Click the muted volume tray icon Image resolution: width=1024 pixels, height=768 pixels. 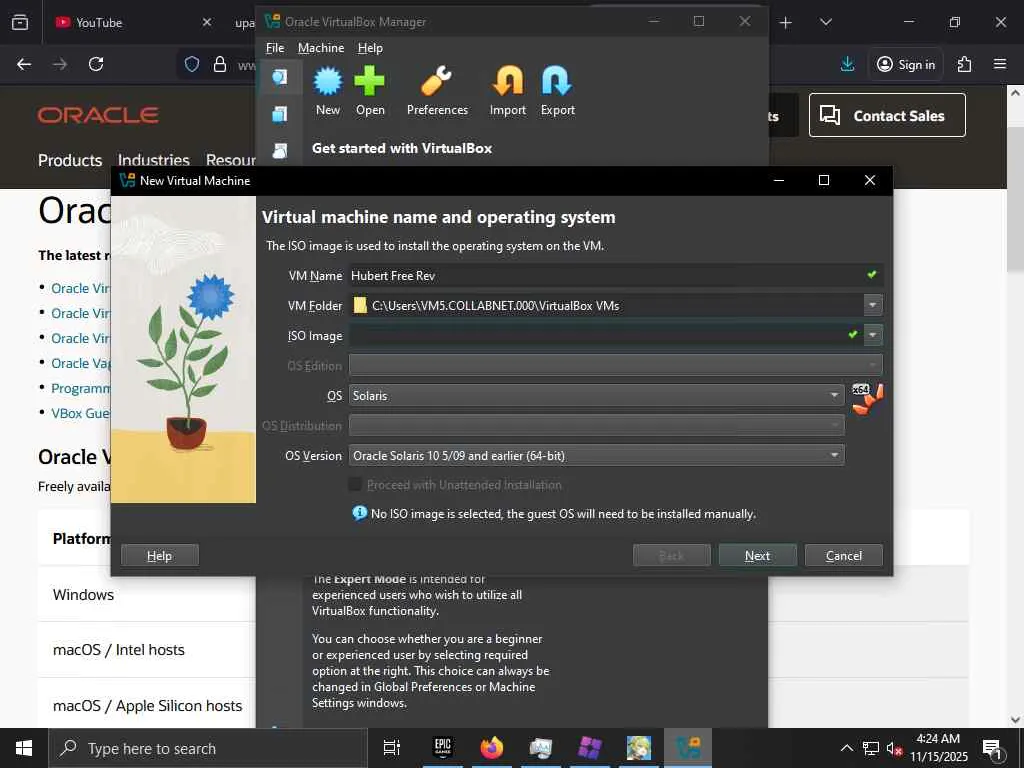pos(894,748)
